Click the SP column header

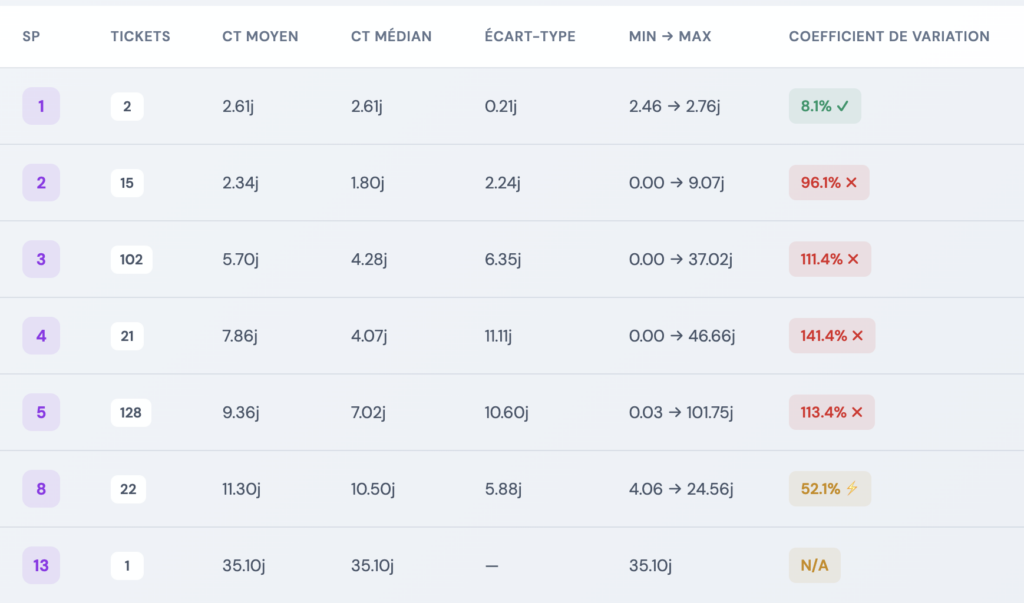click(x=31, y=37)
